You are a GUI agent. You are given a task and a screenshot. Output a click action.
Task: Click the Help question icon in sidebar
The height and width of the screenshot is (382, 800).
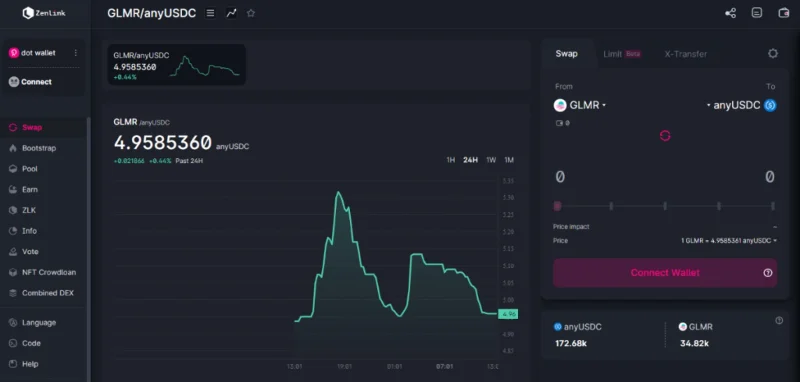[13, 364]
